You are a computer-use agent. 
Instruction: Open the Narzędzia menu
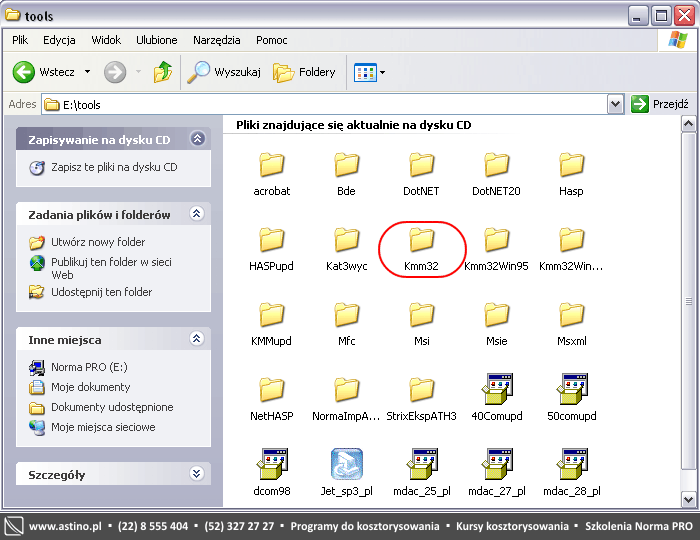(217, 40)
